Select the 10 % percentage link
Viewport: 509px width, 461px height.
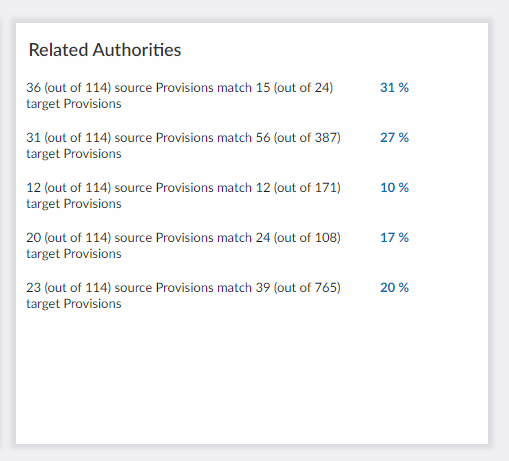tap(394, 188)
